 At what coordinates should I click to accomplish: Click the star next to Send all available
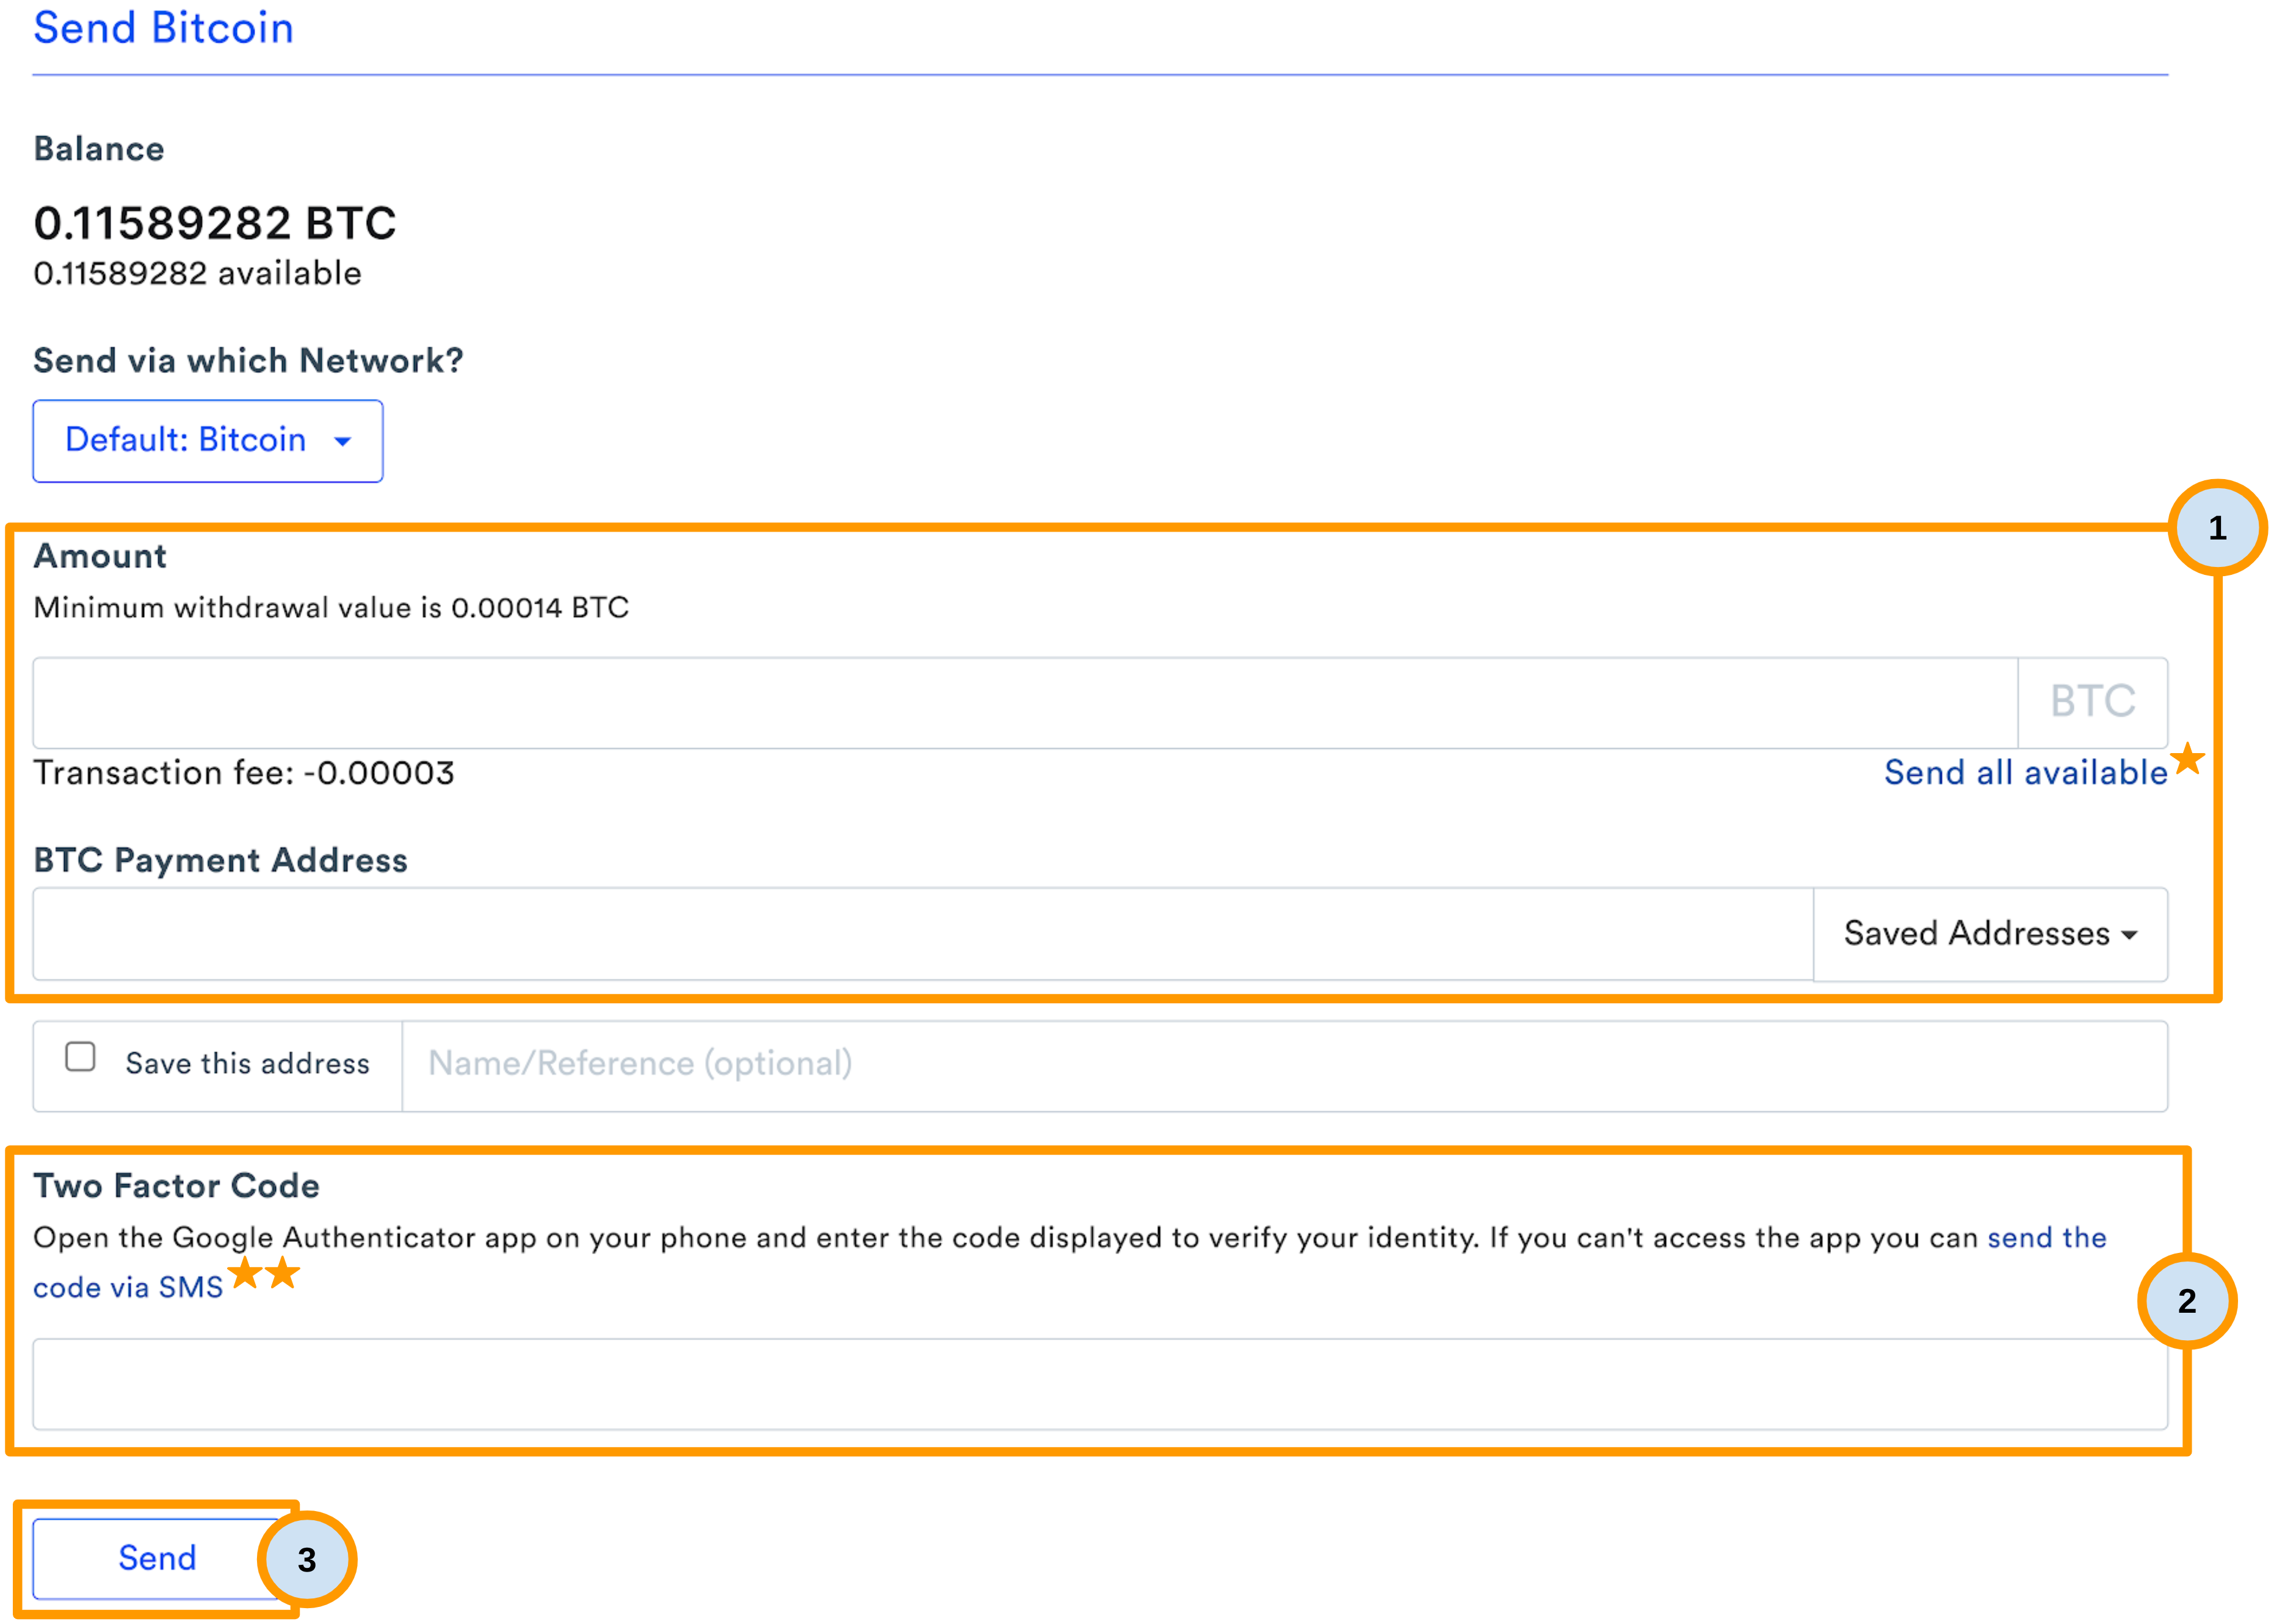click(x=2189, y=760)
